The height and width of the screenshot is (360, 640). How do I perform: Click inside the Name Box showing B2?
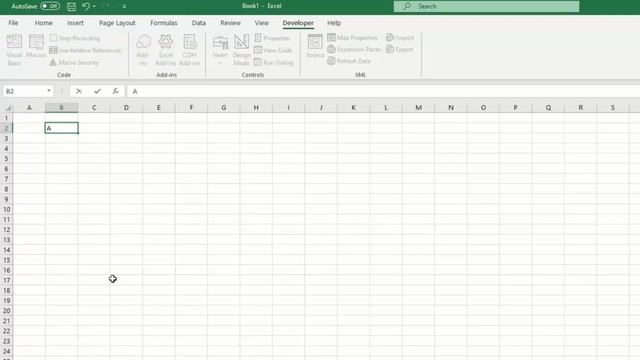click(x=24, y=91)
